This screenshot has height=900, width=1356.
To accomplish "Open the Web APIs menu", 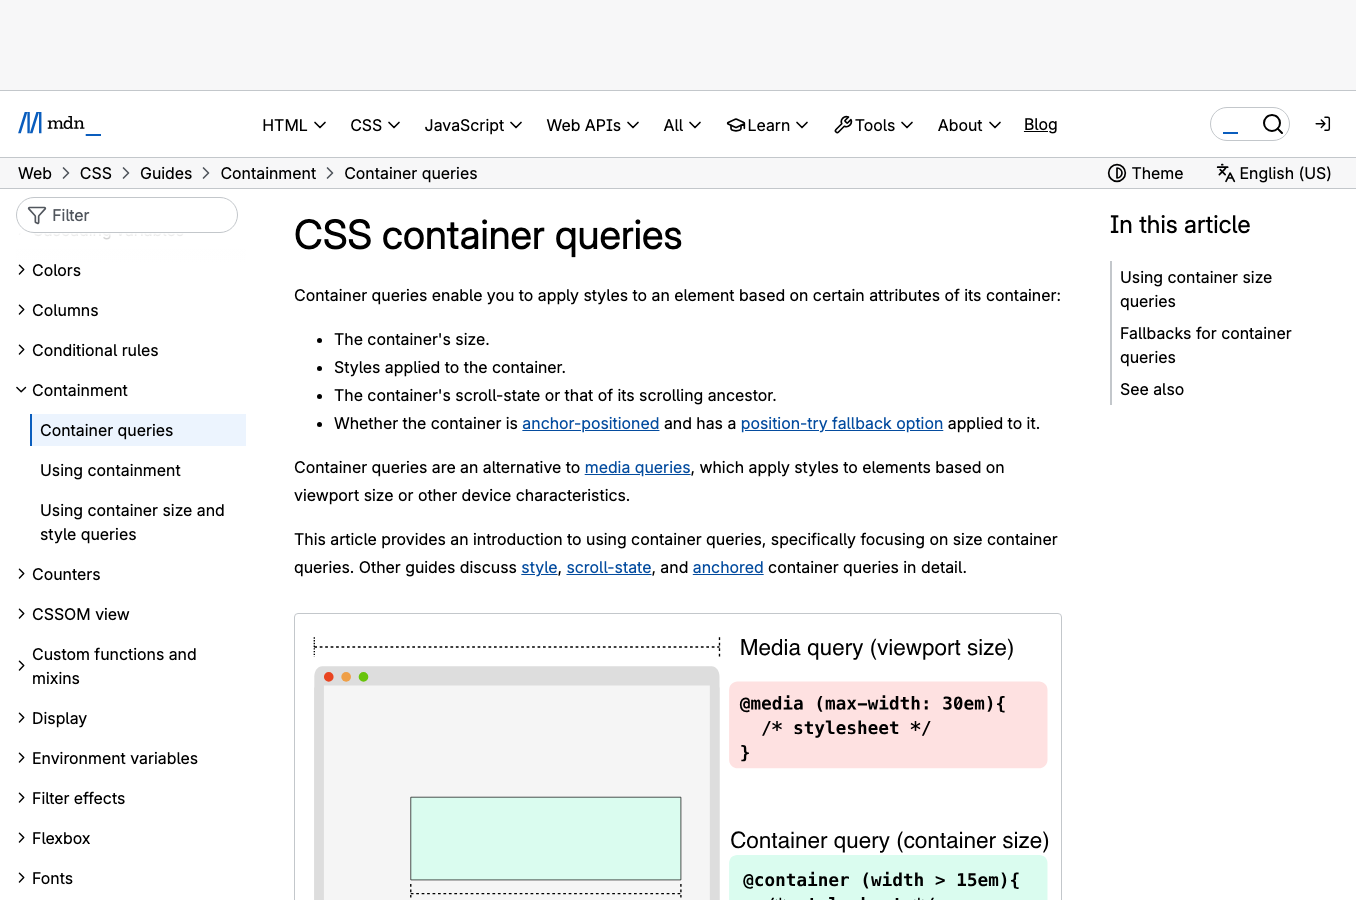I will click(592, 125).
